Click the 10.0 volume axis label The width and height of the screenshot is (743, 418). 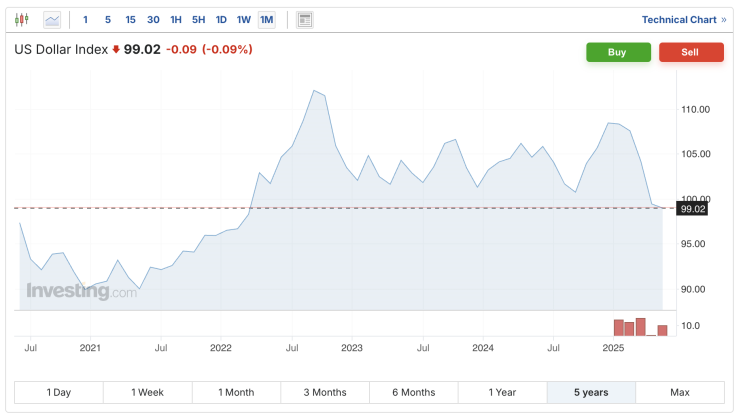(x=690, y=326)
